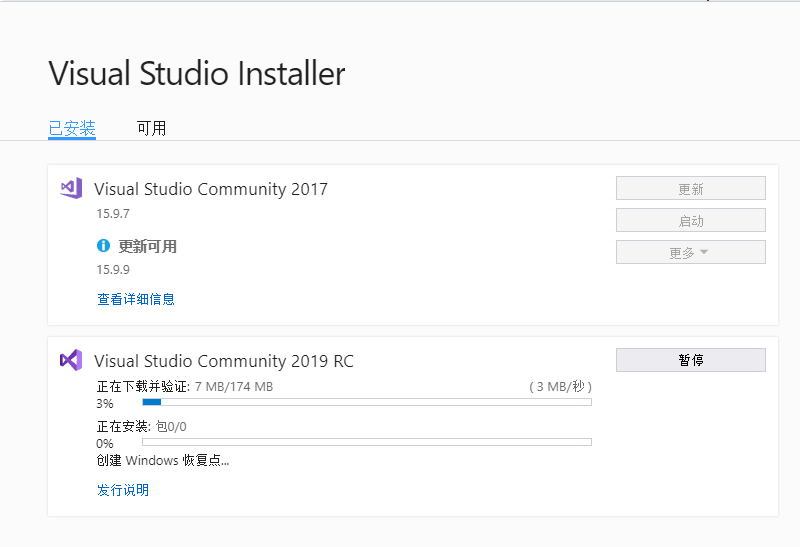Click the 3% download percentage label

105,404
